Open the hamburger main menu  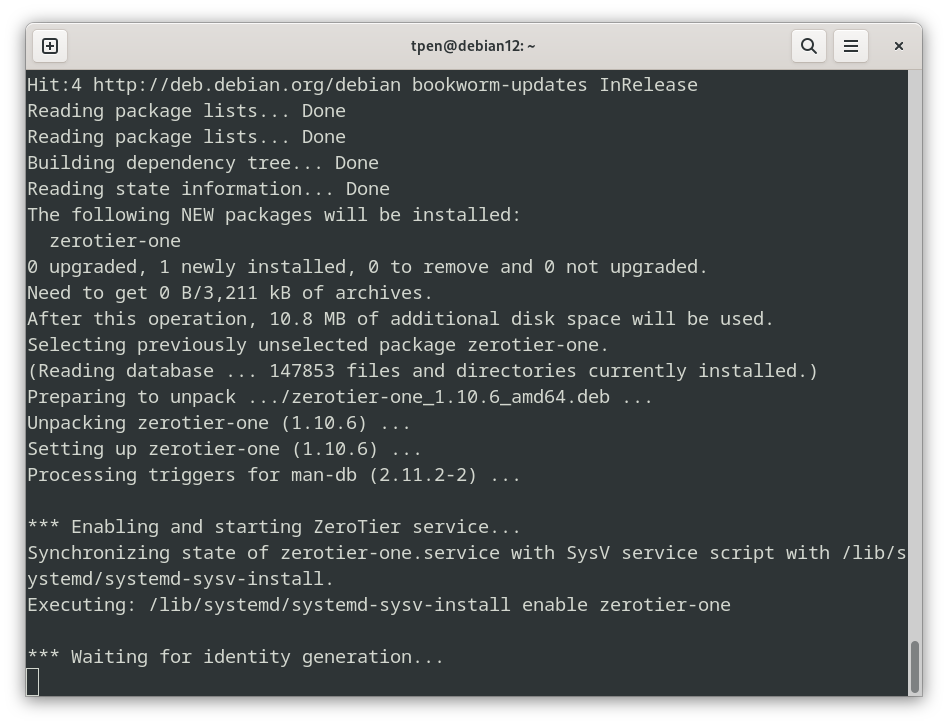(851, 46)
